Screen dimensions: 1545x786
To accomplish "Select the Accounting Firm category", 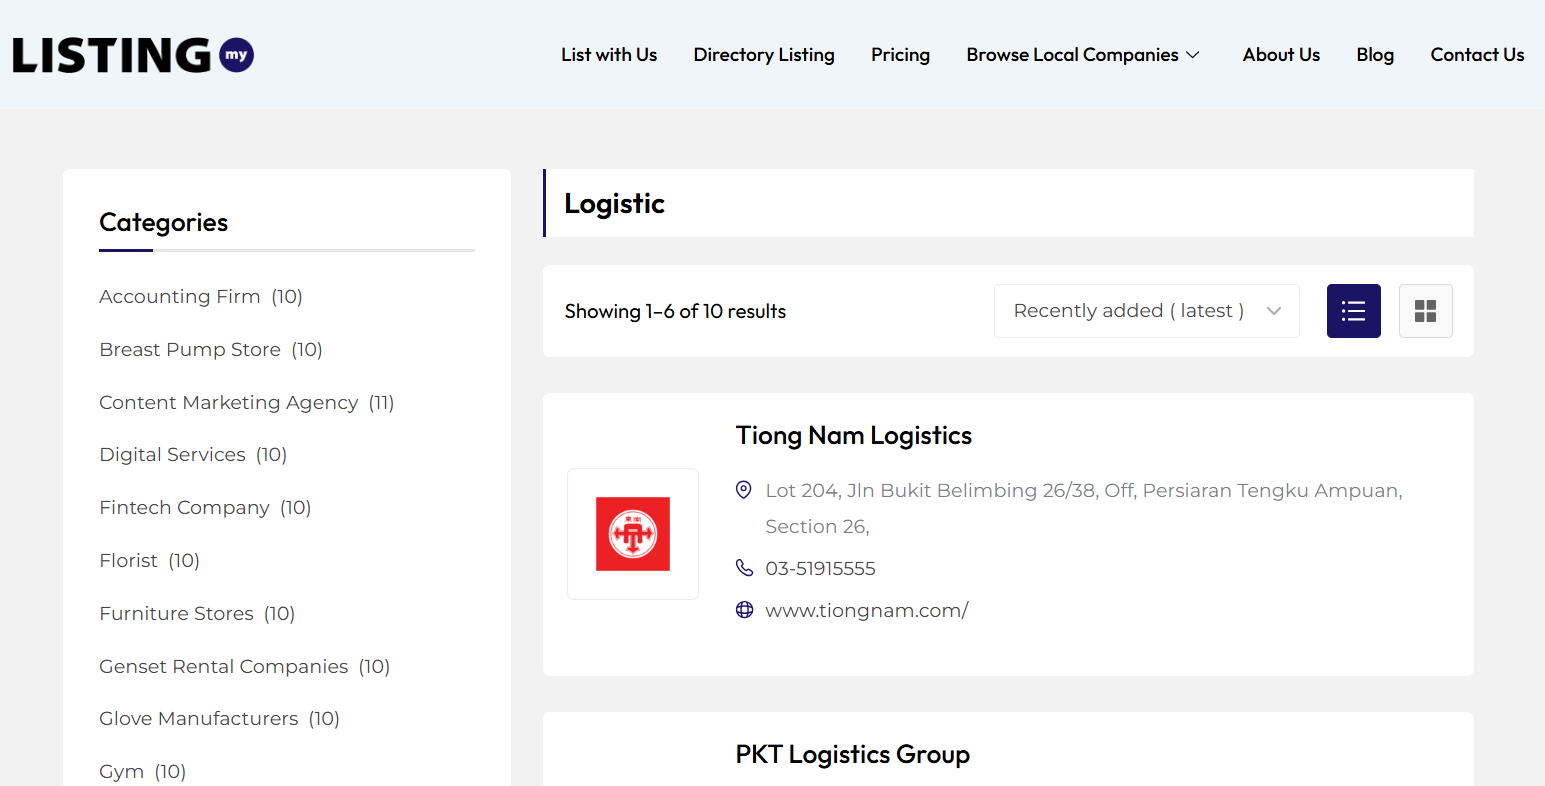I will (x=180, y=297).
